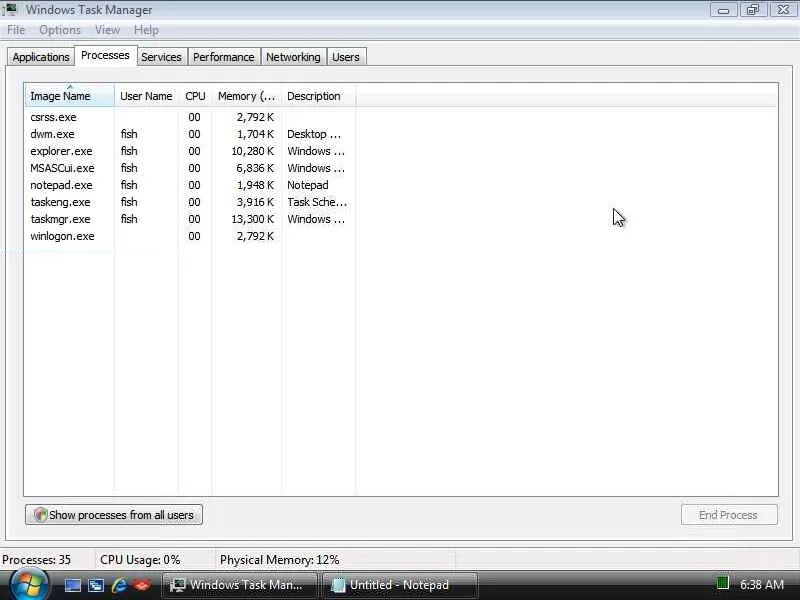Switch to the Applications tab
Viewport: 800px width, 600px height.
tap(41, 57)
